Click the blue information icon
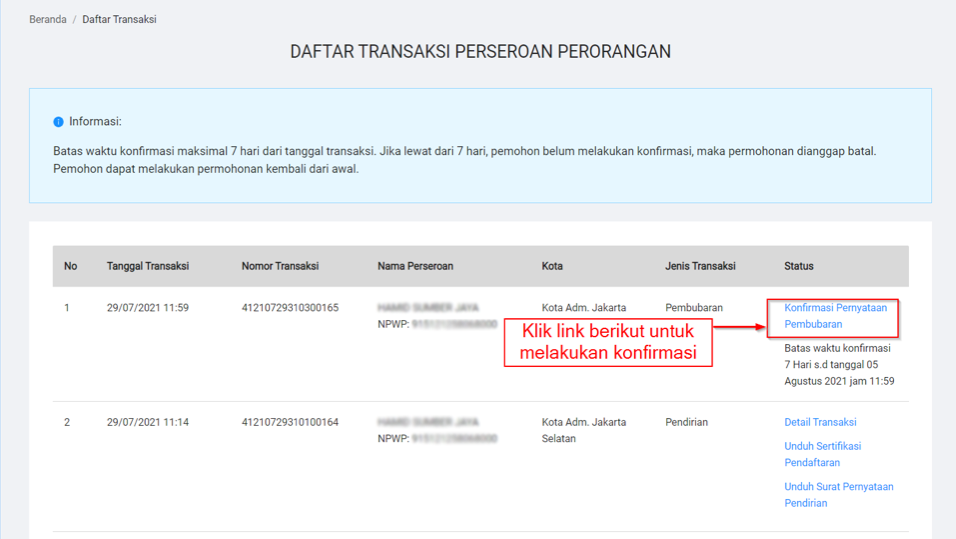956x539 pixels. 58,122
